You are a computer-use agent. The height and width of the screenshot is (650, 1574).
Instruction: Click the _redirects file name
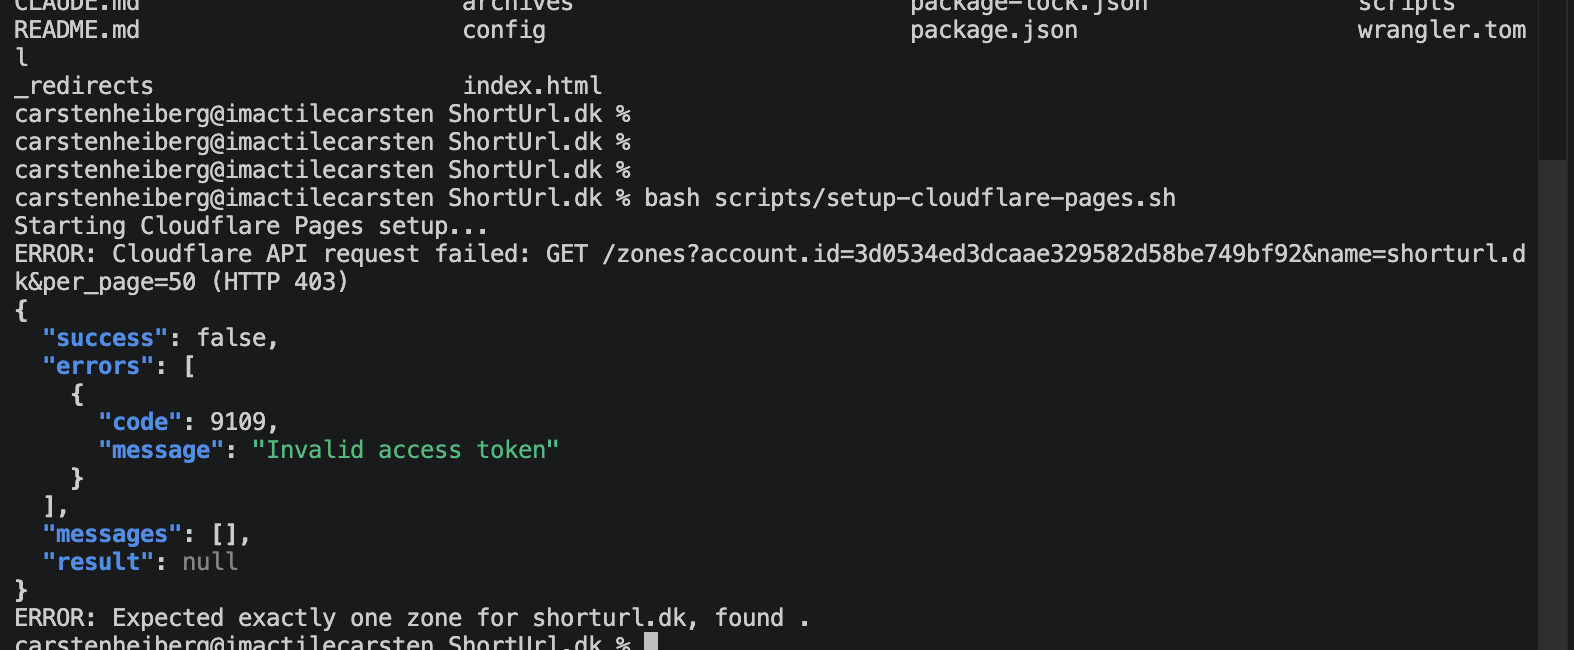click(84, 86)
